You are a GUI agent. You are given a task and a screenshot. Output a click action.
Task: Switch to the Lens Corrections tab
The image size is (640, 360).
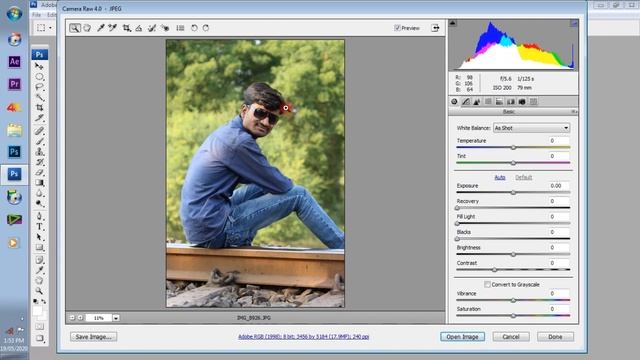pos(511,102)
